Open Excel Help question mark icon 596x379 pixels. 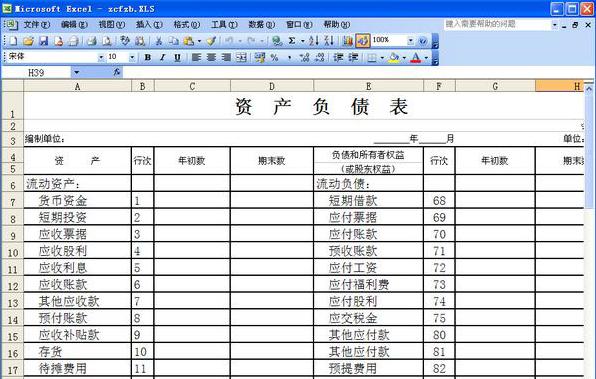[x=423, y=40]
